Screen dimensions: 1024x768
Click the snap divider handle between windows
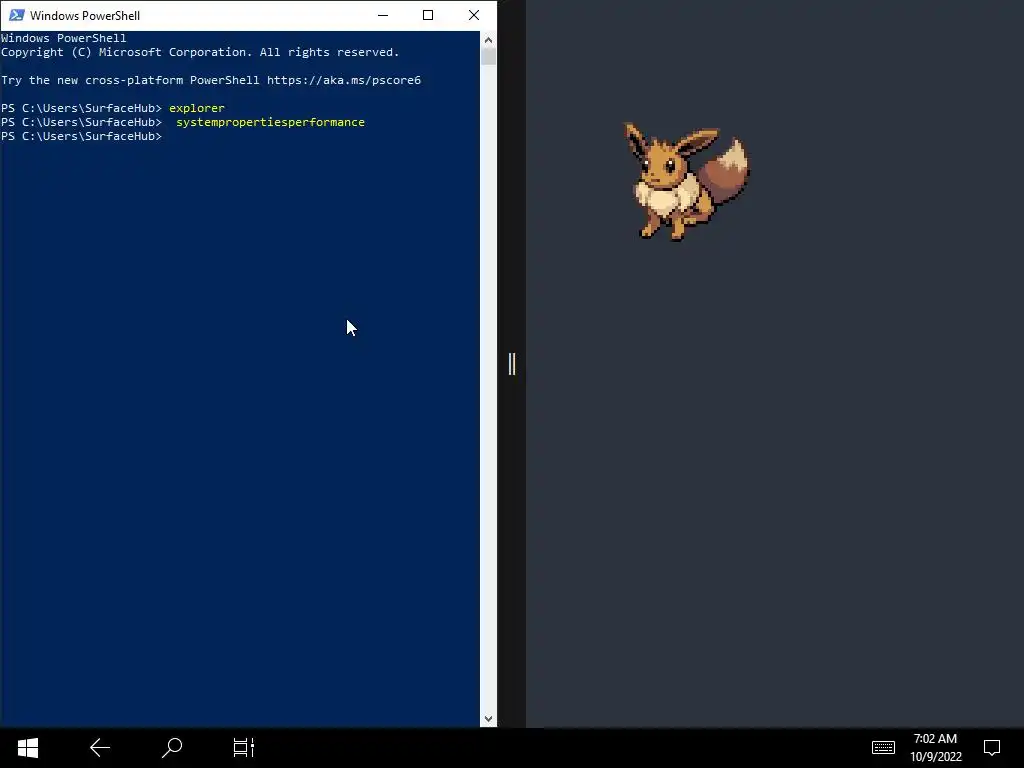[512, 364]
